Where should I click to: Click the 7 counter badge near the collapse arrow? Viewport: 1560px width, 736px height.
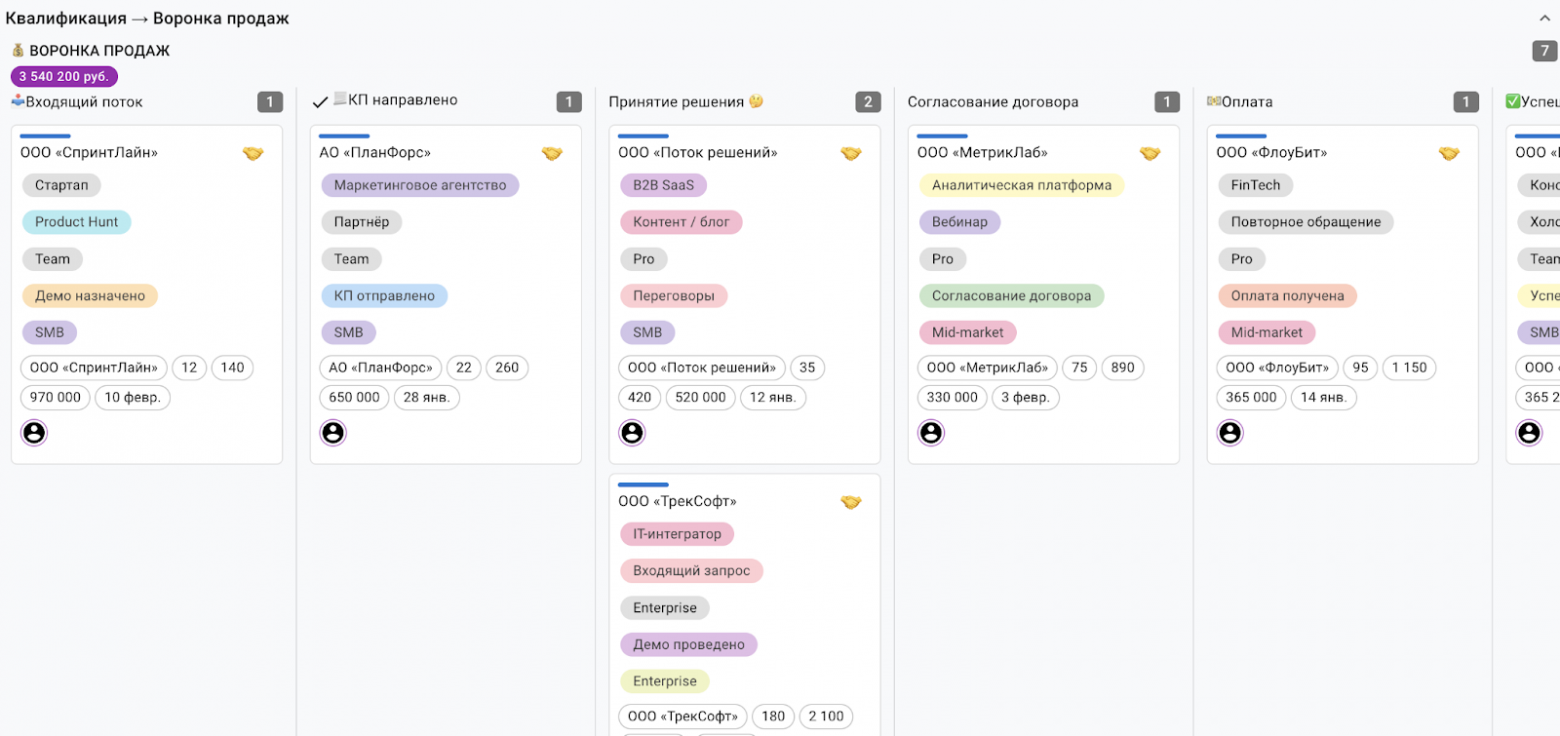click(1544, 49)
